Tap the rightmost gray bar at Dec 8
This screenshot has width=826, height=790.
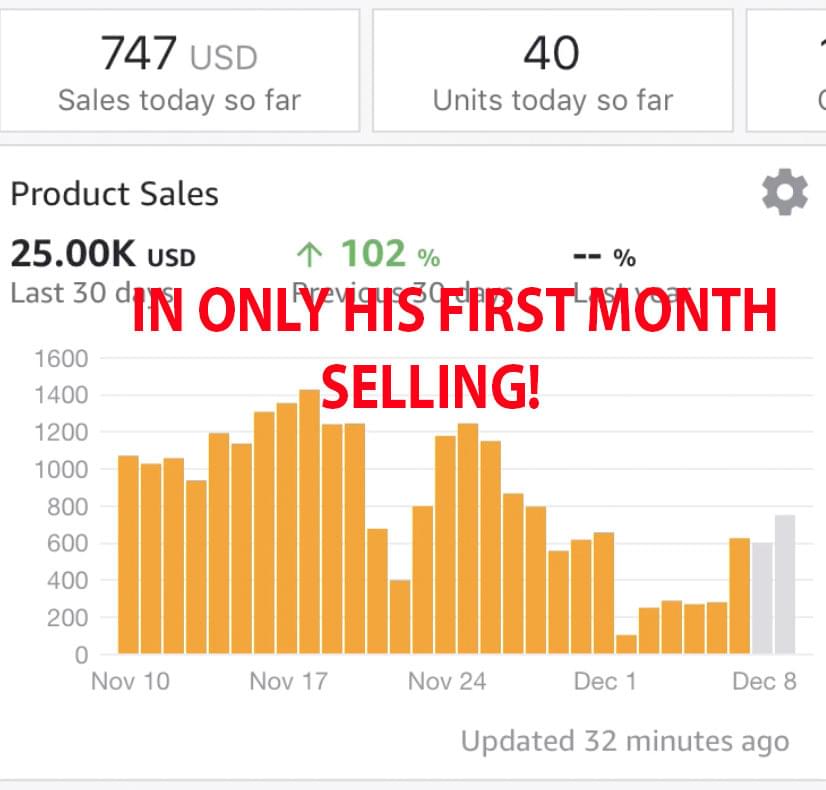(x=785, y=585)
